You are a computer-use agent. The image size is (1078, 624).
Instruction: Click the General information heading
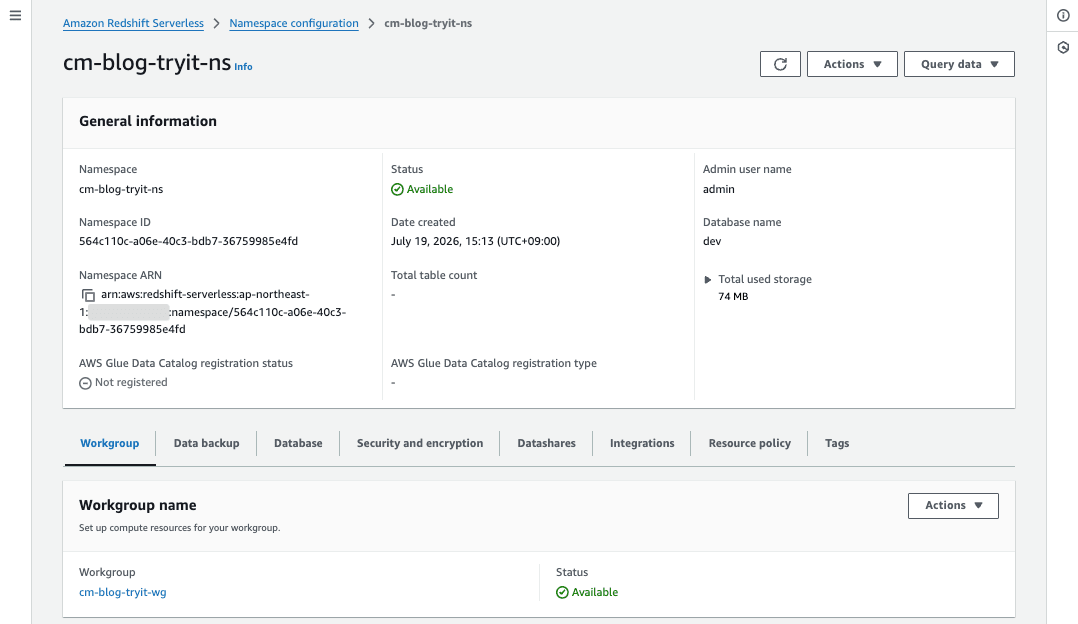148,121
